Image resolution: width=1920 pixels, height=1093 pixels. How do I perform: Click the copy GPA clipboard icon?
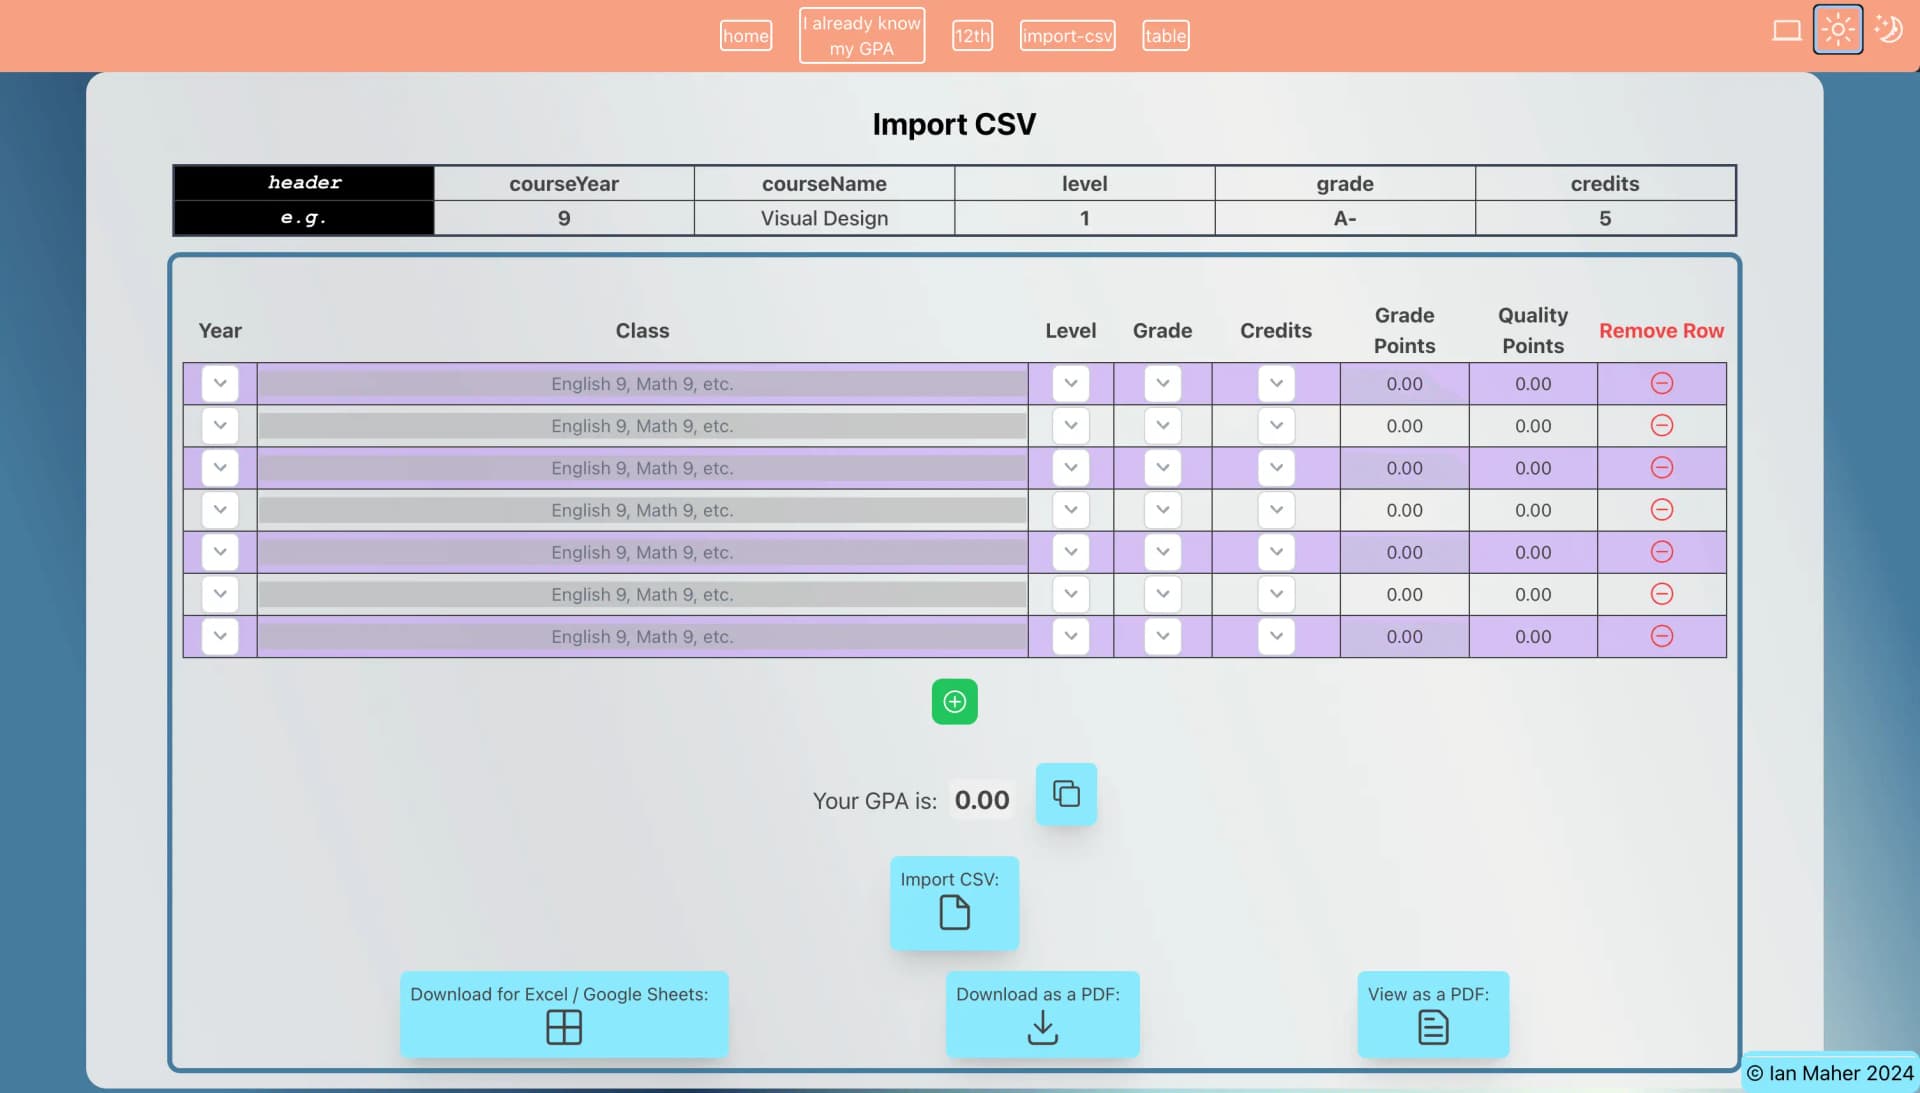1065,794
